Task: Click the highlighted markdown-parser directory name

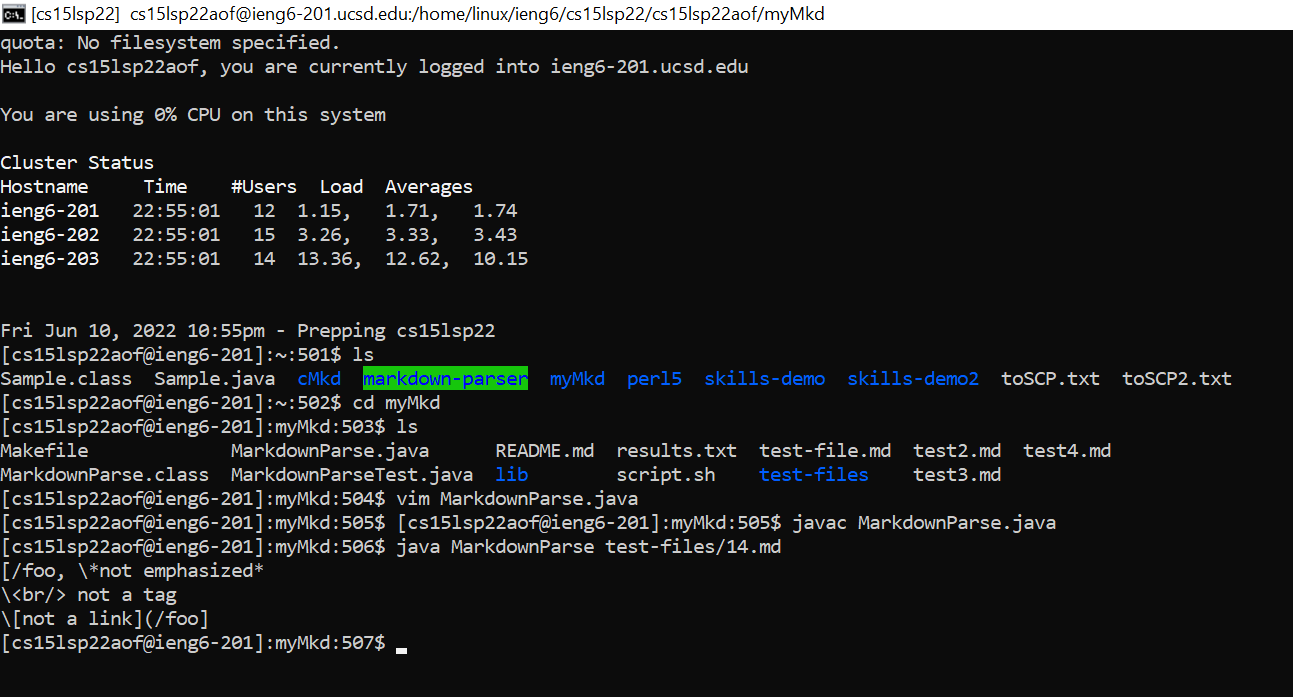Action: [x=445, y=379]
